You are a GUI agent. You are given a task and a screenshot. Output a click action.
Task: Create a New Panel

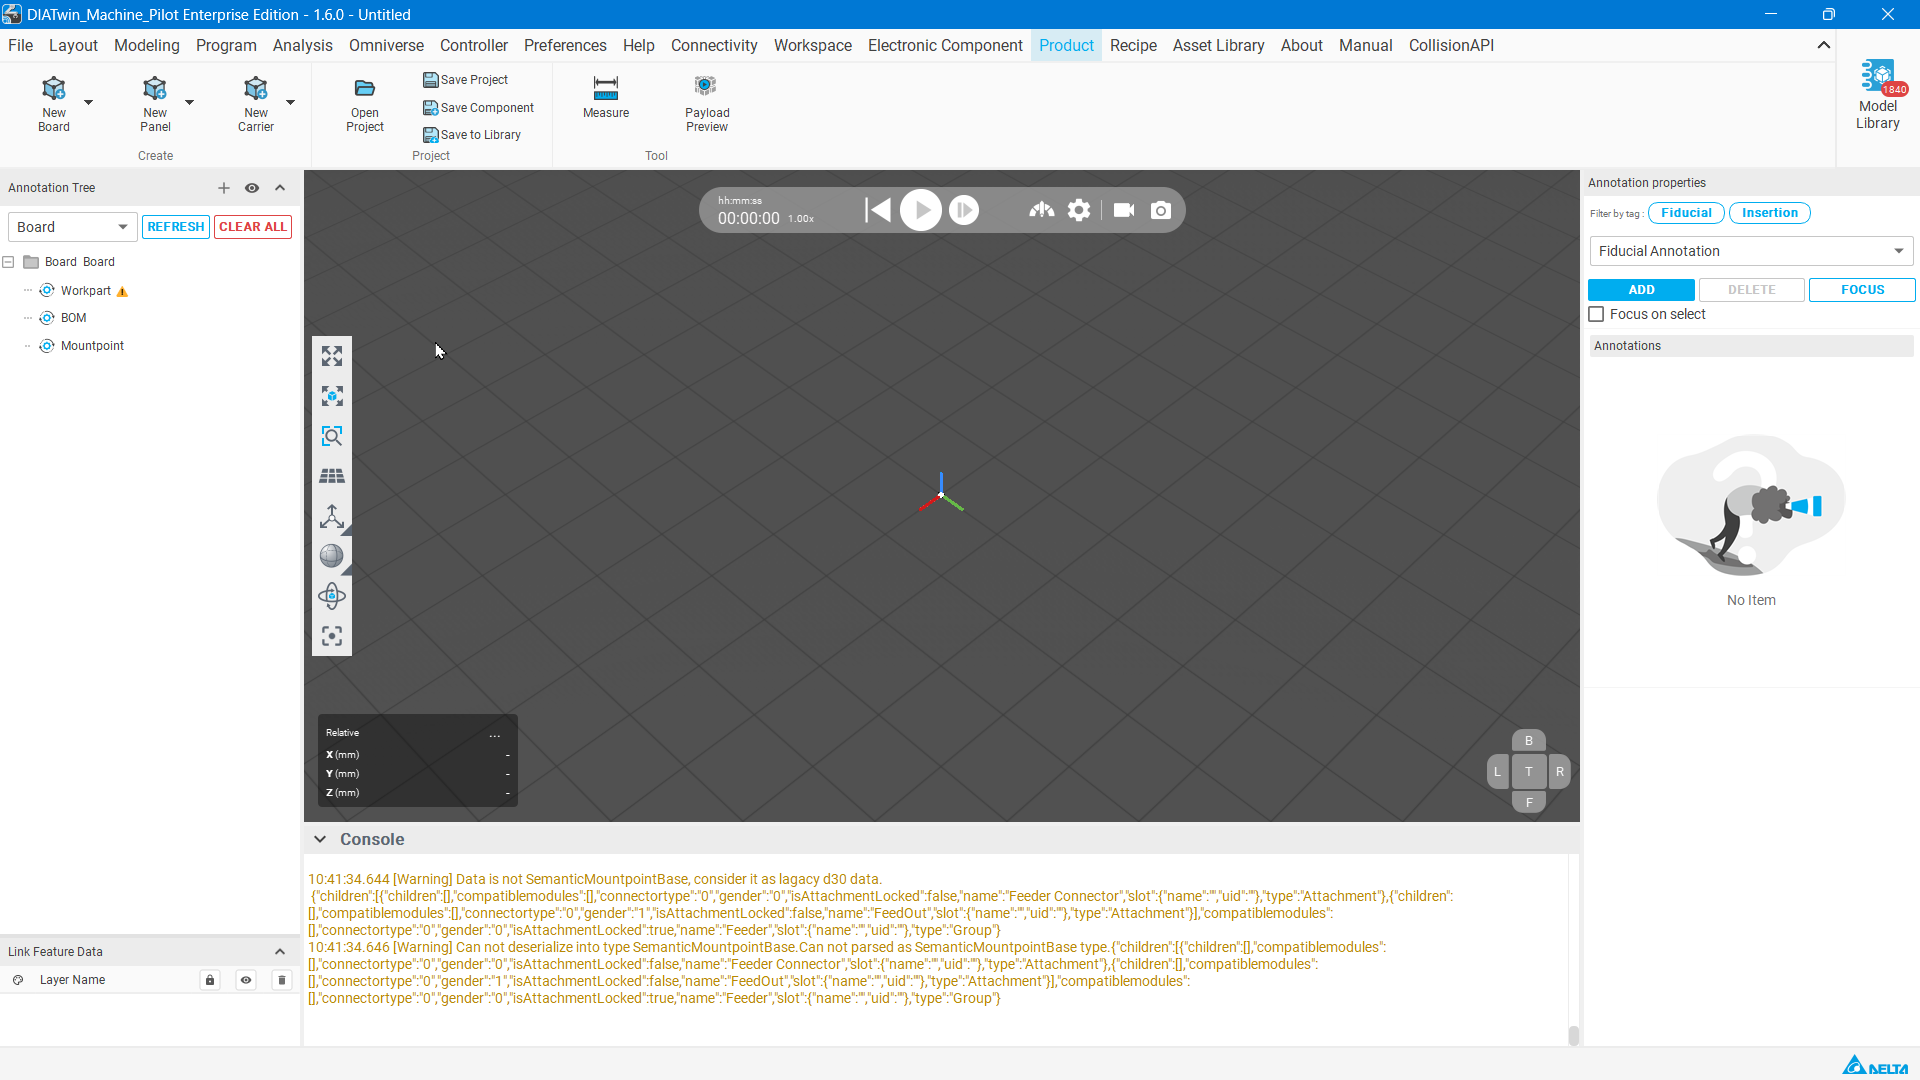[155, 103]
